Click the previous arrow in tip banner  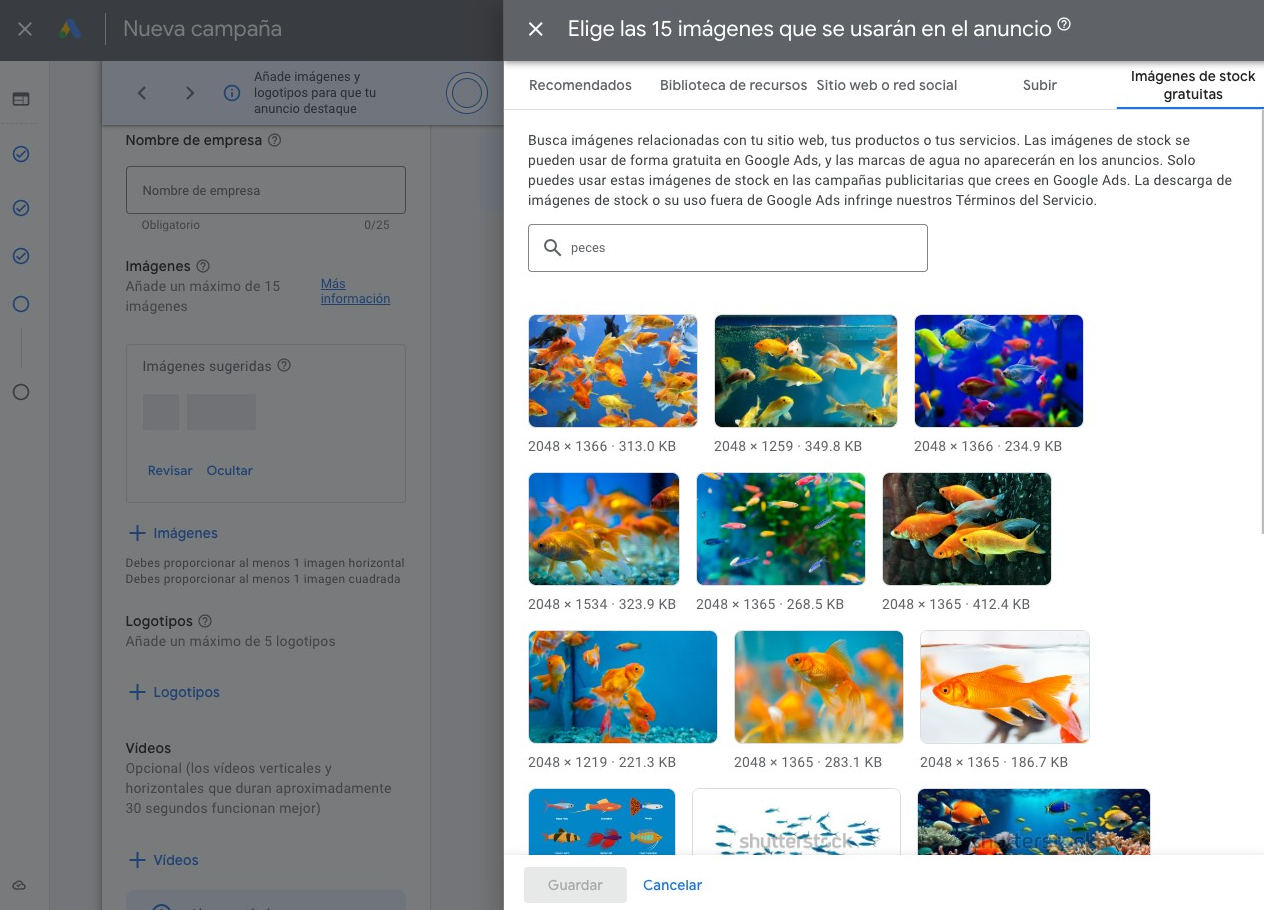pos(142,93)
